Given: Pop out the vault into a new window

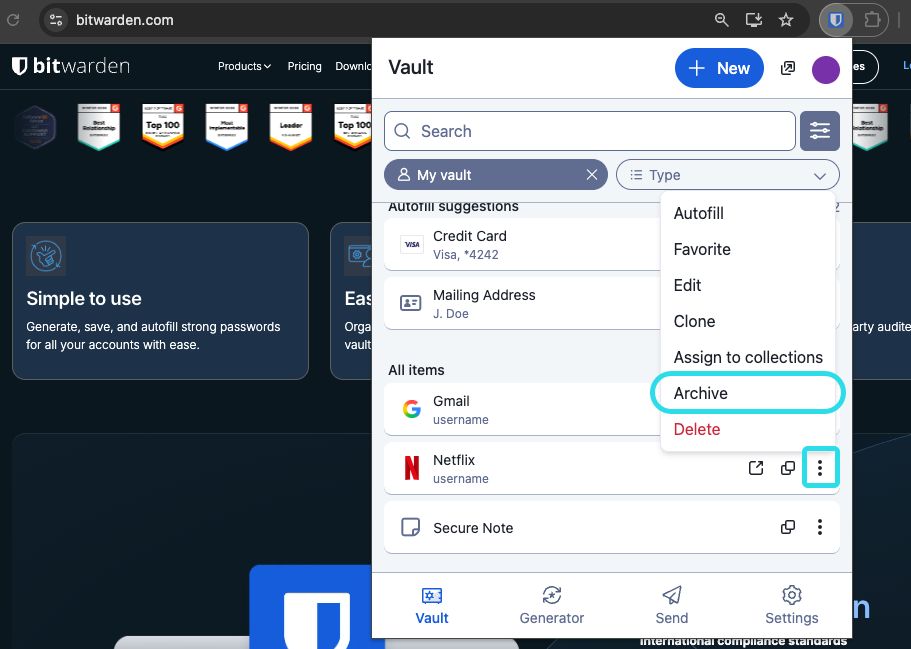Looking at the screenshot, I should 788,67.
